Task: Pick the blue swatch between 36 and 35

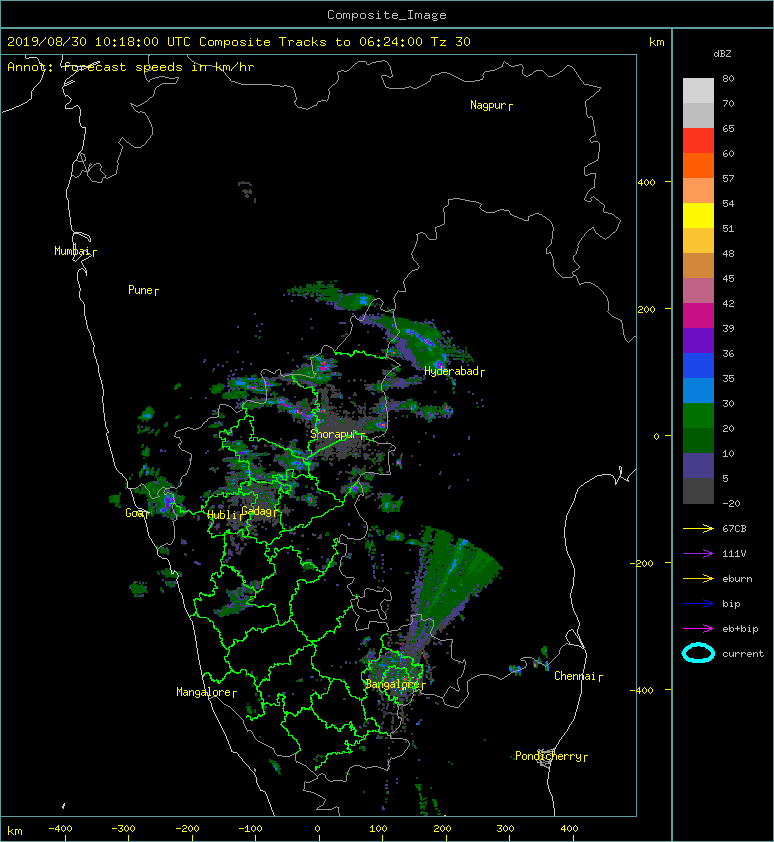Action: pos(698,365)
